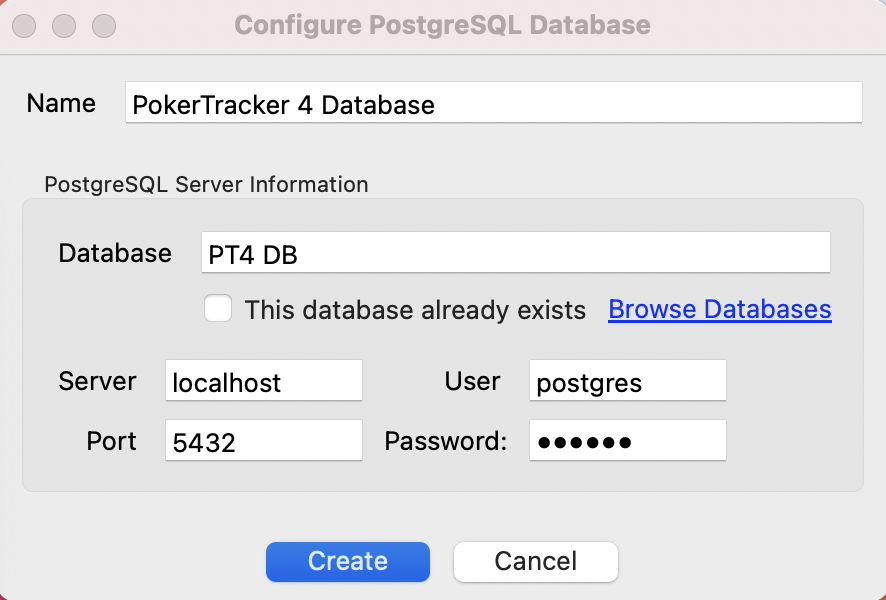886x600 pixels.
Task: Focus the masked Password field
Action: 627,441
